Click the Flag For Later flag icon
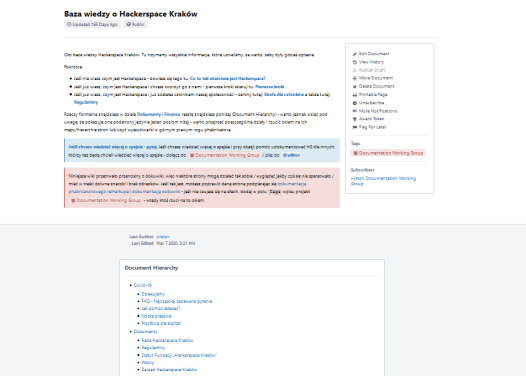526x376 pixels. [x=354, y=127]
